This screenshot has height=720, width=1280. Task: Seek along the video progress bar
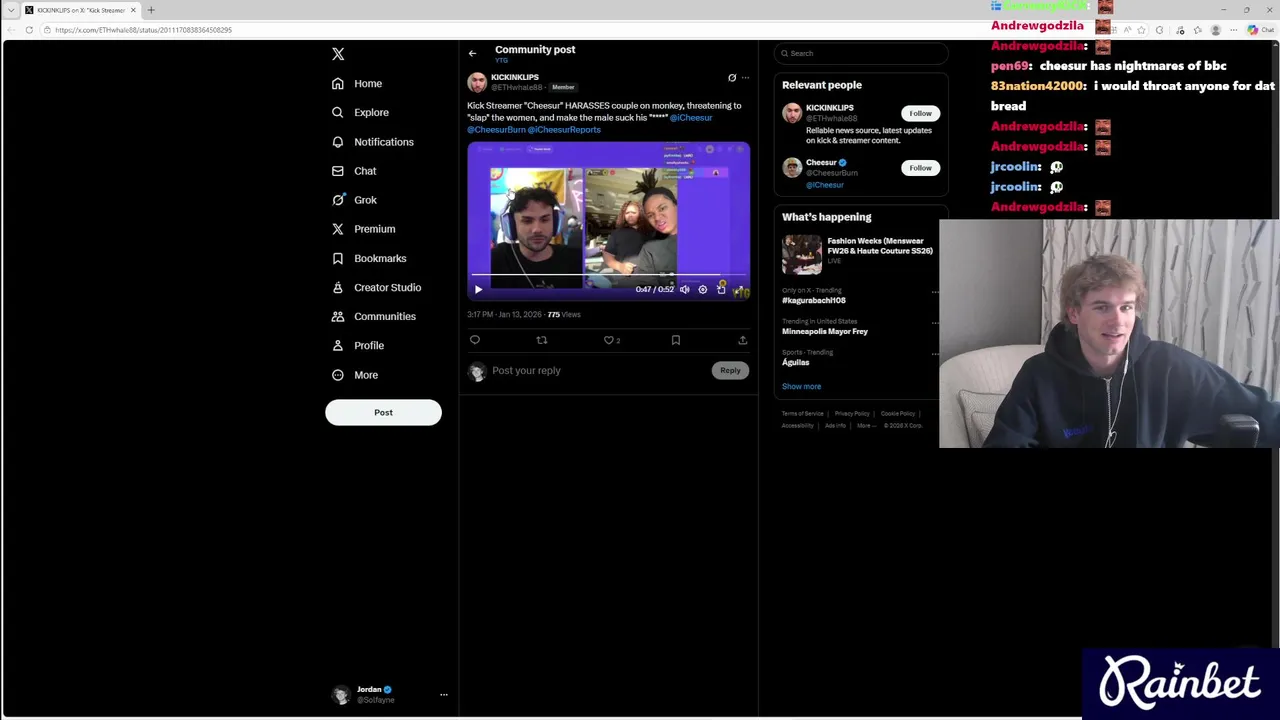608,274
